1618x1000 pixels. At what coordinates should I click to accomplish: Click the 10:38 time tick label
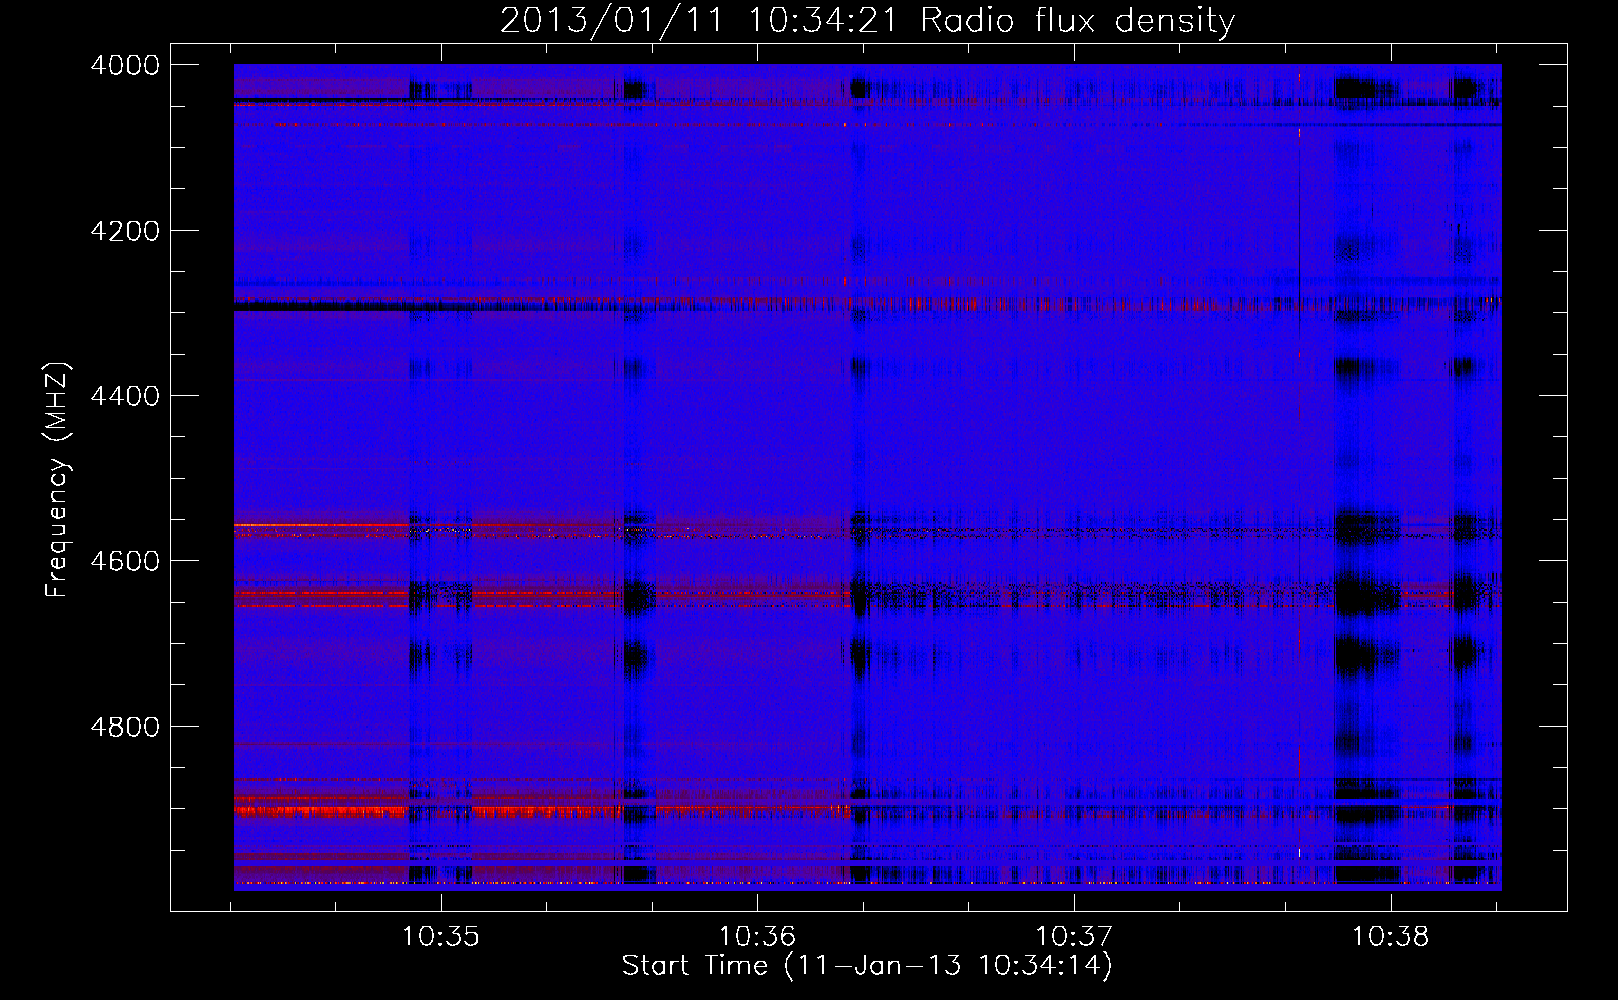click(1391, 937)
